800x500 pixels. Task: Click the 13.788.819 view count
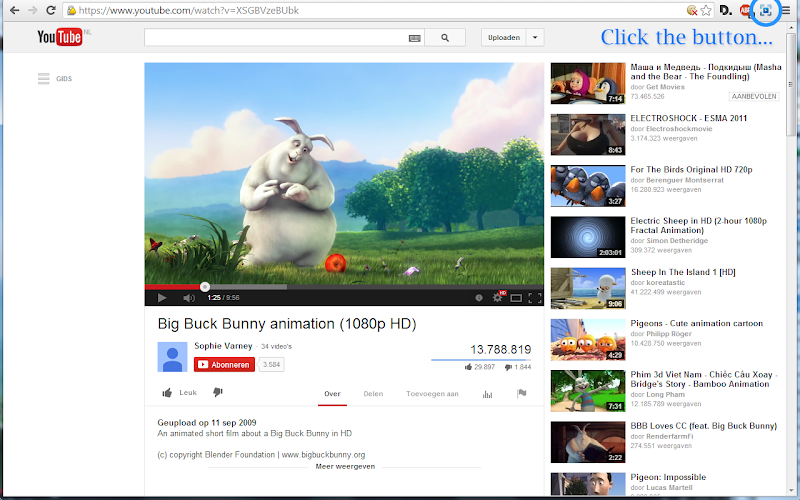501,349
